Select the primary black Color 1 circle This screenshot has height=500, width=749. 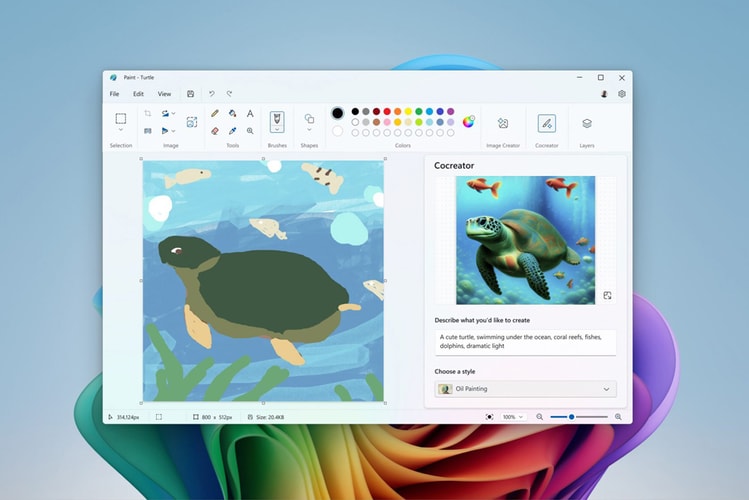tap(337, 113)
